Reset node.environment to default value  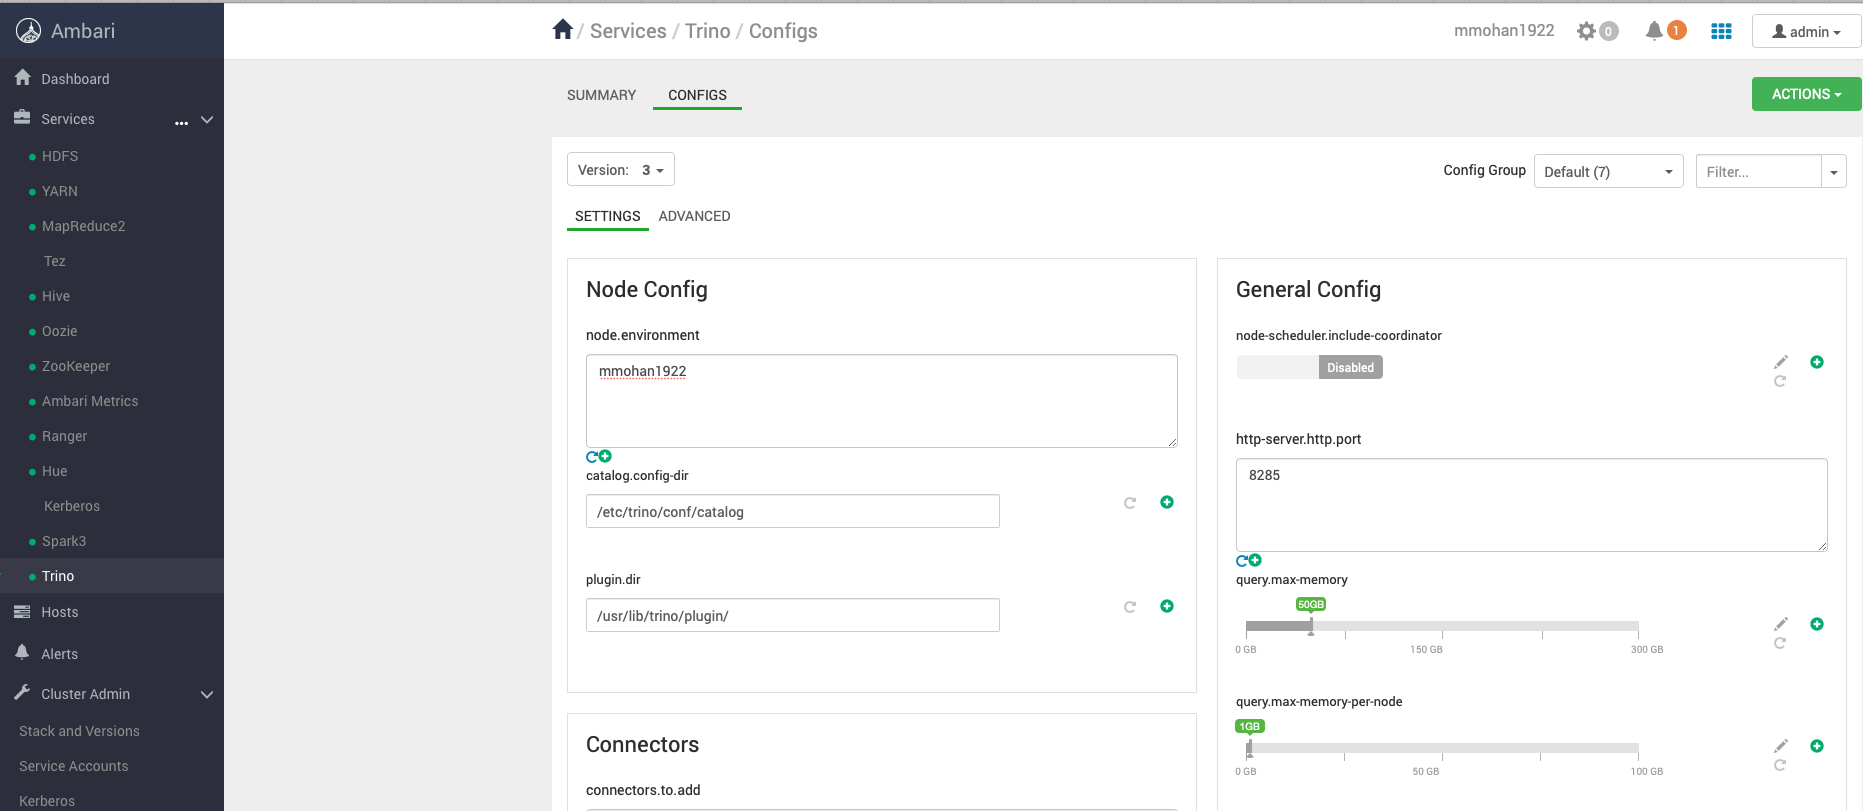tap(592, 457)
